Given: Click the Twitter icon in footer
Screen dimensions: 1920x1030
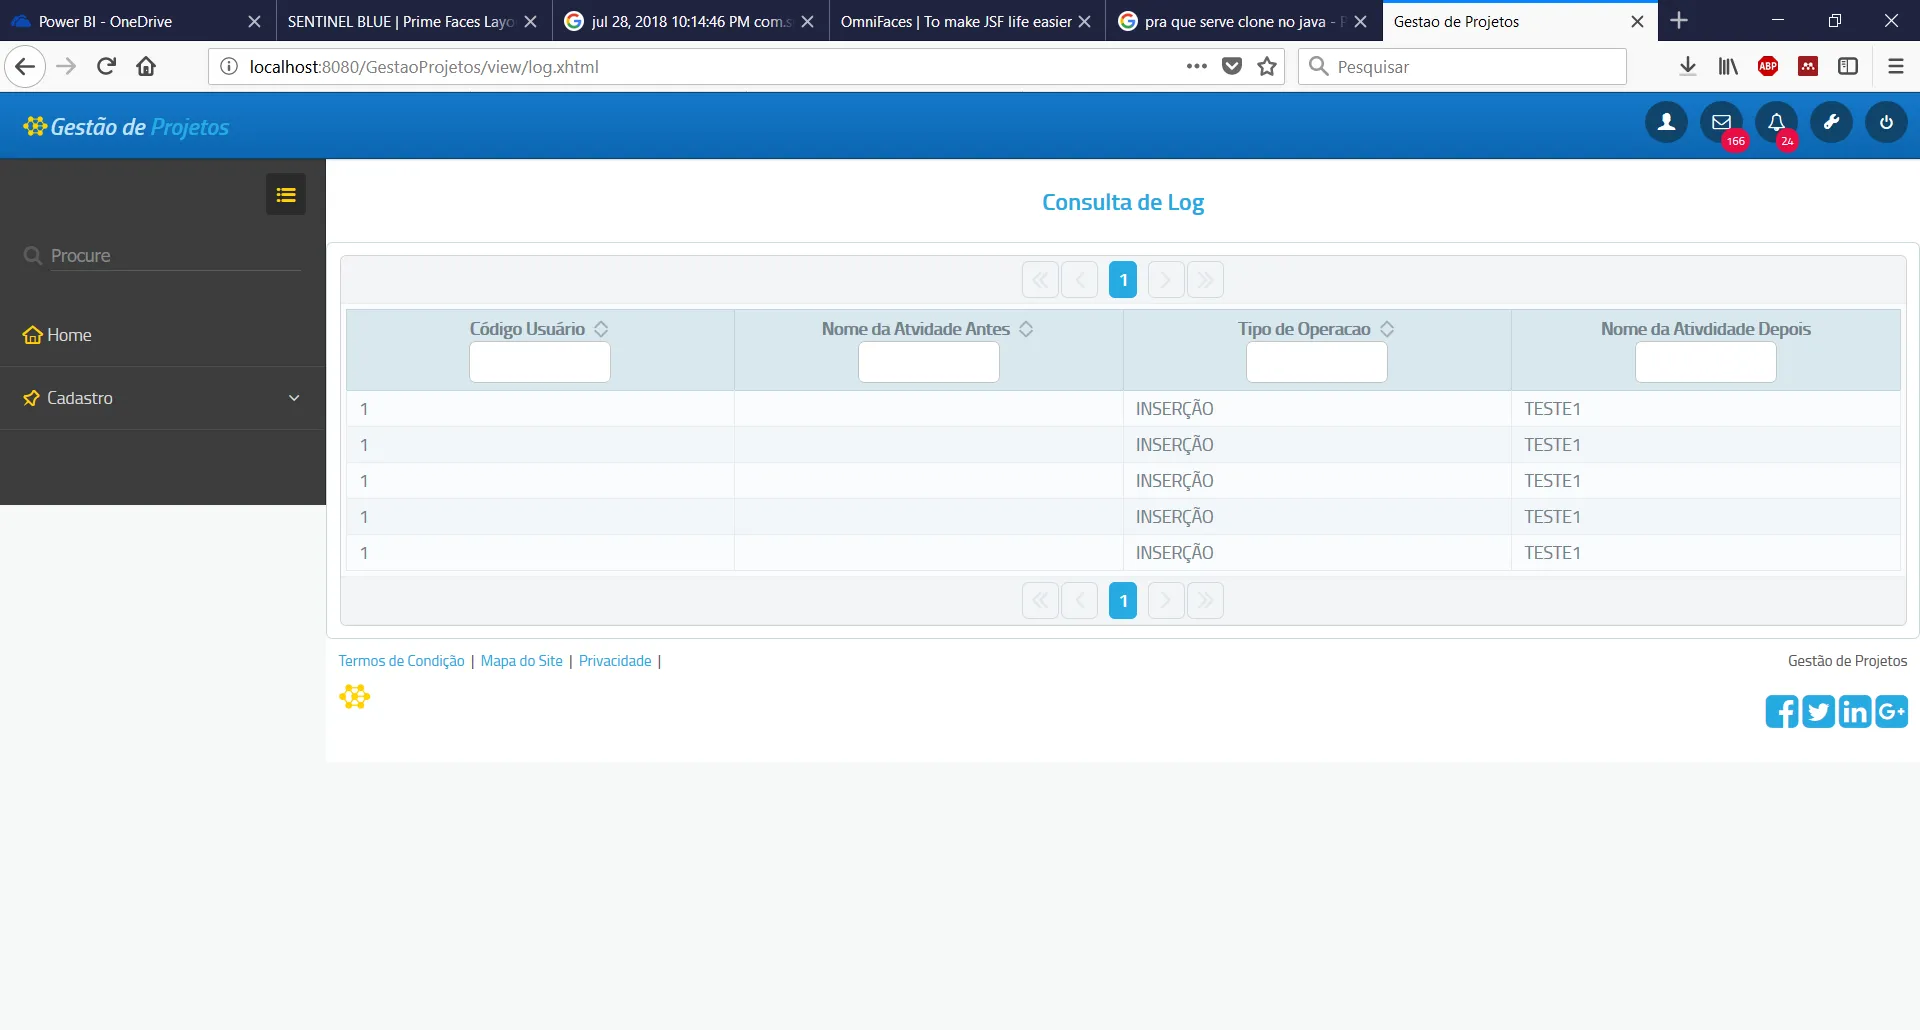Looking at the screenshot, I should (1818, 711).
